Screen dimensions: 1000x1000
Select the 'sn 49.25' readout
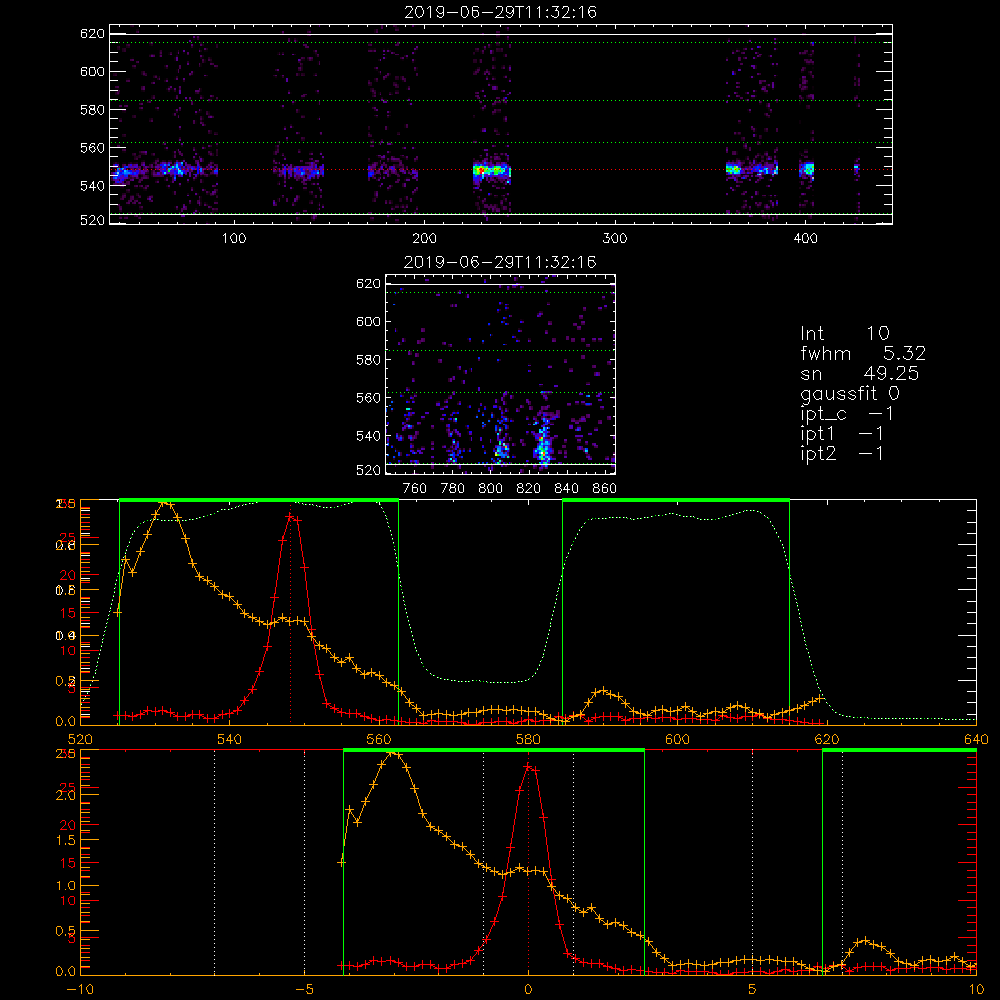point(860,373)
